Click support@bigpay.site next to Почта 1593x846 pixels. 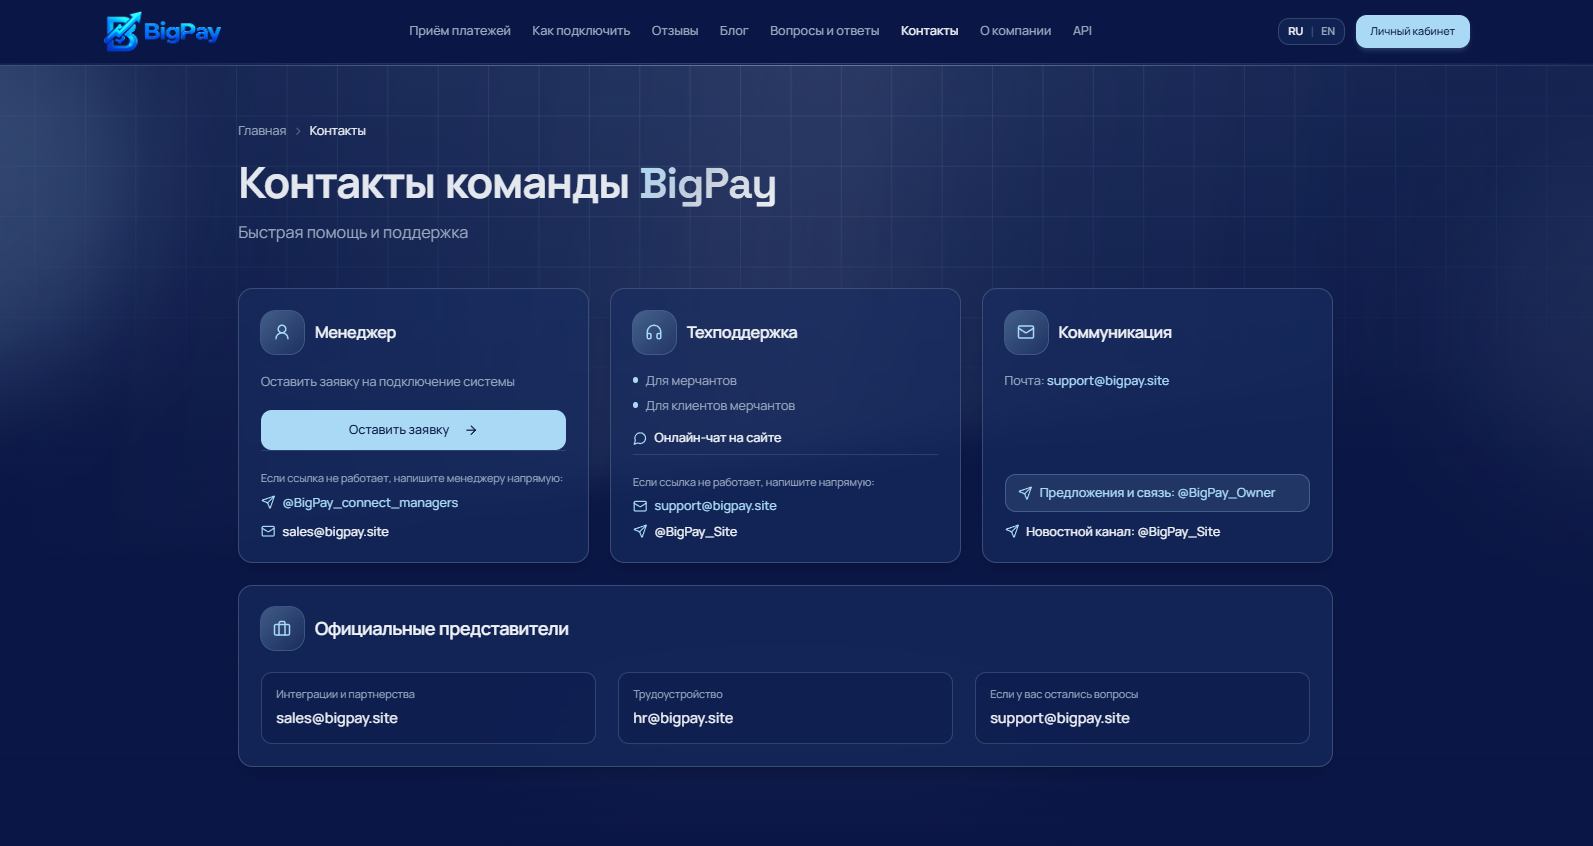[1108, 381]
